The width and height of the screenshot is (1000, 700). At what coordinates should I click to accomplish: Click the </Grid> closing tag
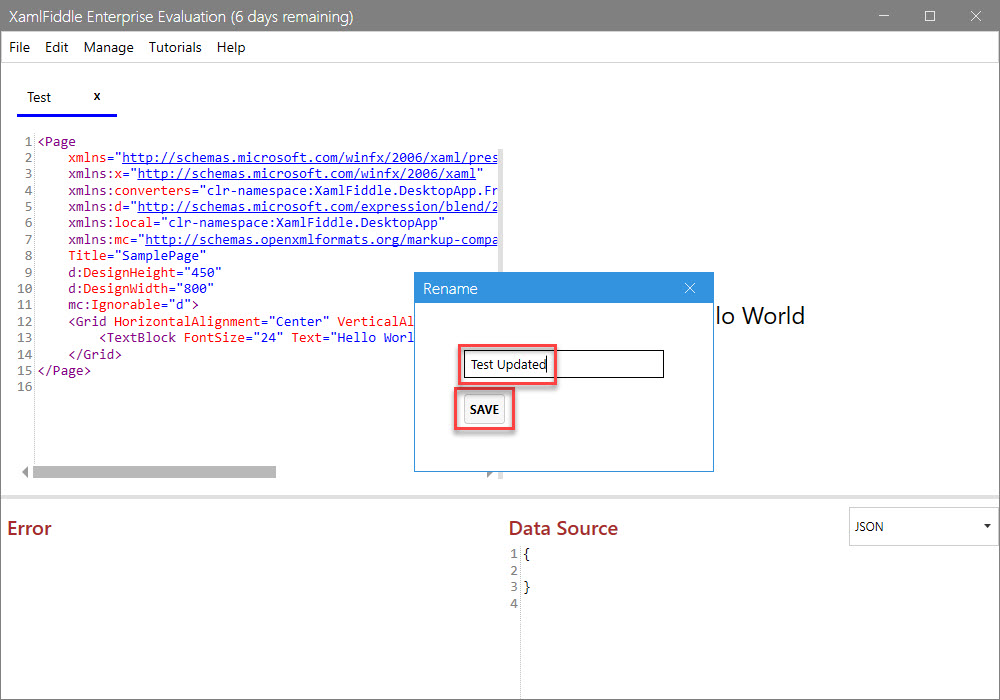[x=94, y=354]
